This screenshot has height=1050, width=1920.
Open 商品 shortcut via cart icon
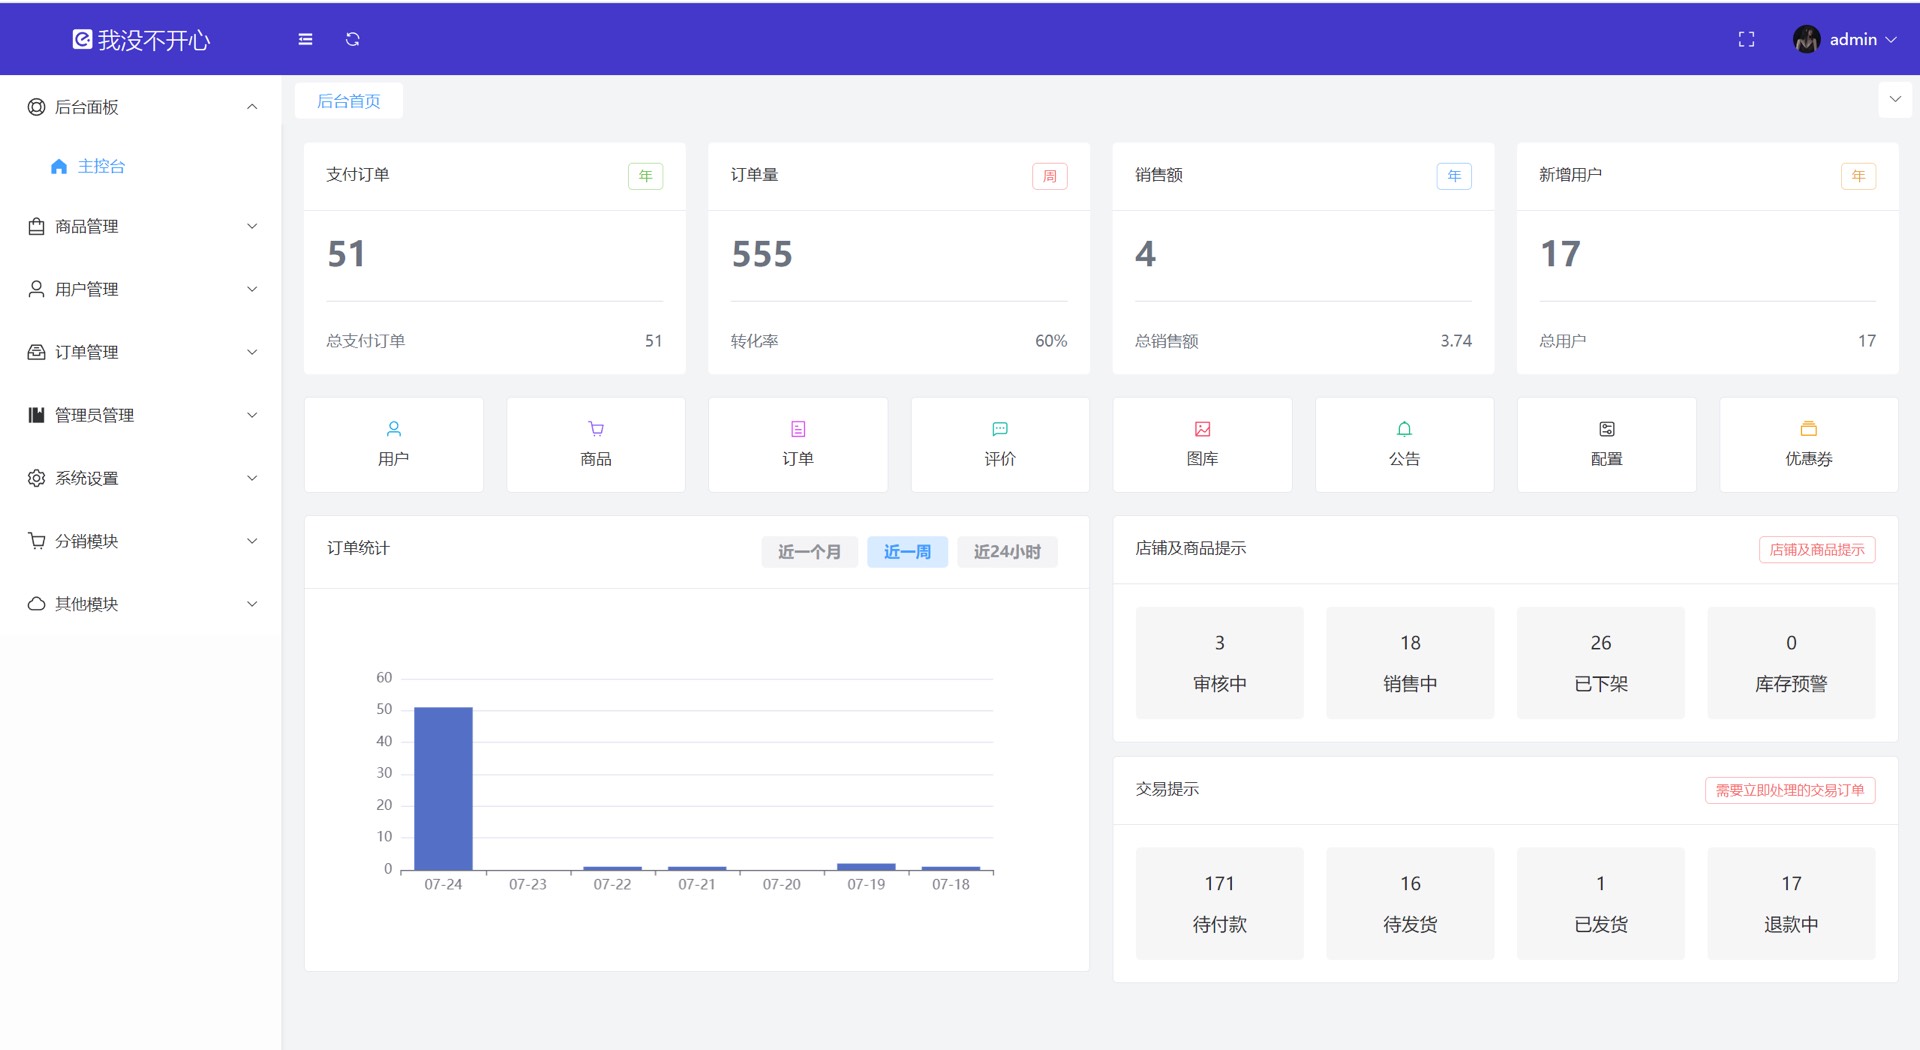click(x=596, y=429)
